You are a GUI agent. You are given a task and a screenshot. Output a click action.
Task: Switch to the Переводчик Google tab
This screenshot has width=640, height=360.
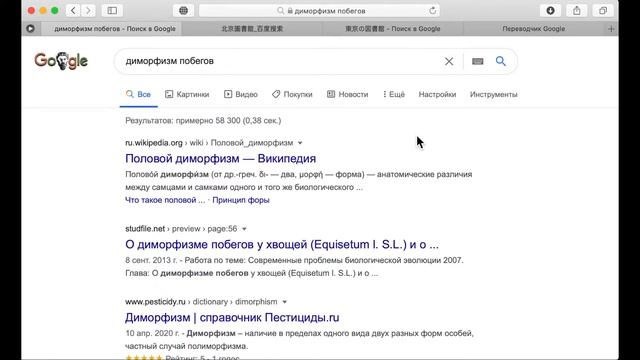533,29
